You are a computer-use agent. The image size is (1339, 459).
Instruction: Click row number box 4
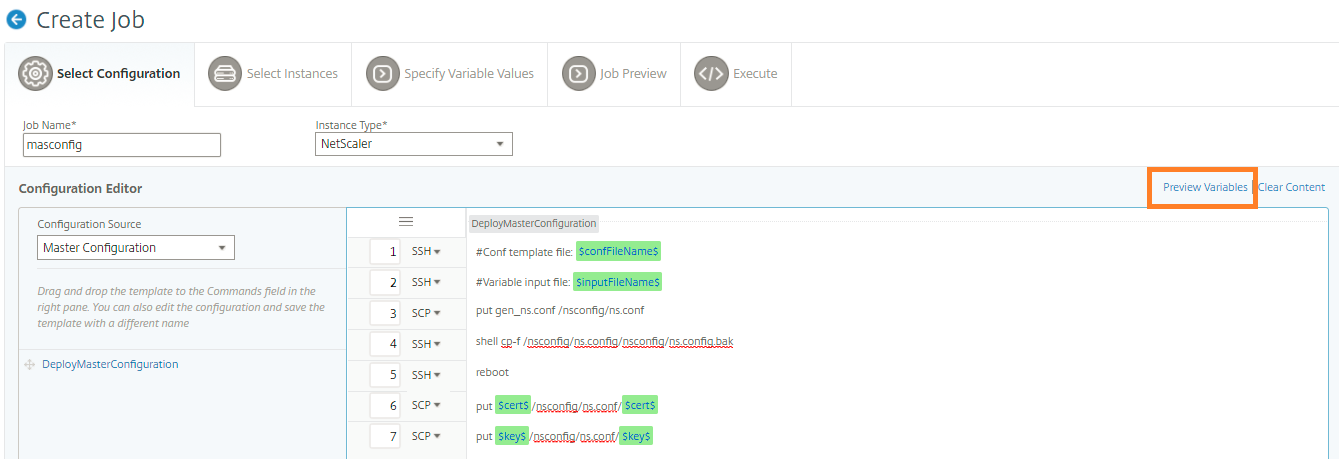tap(385, 344)
